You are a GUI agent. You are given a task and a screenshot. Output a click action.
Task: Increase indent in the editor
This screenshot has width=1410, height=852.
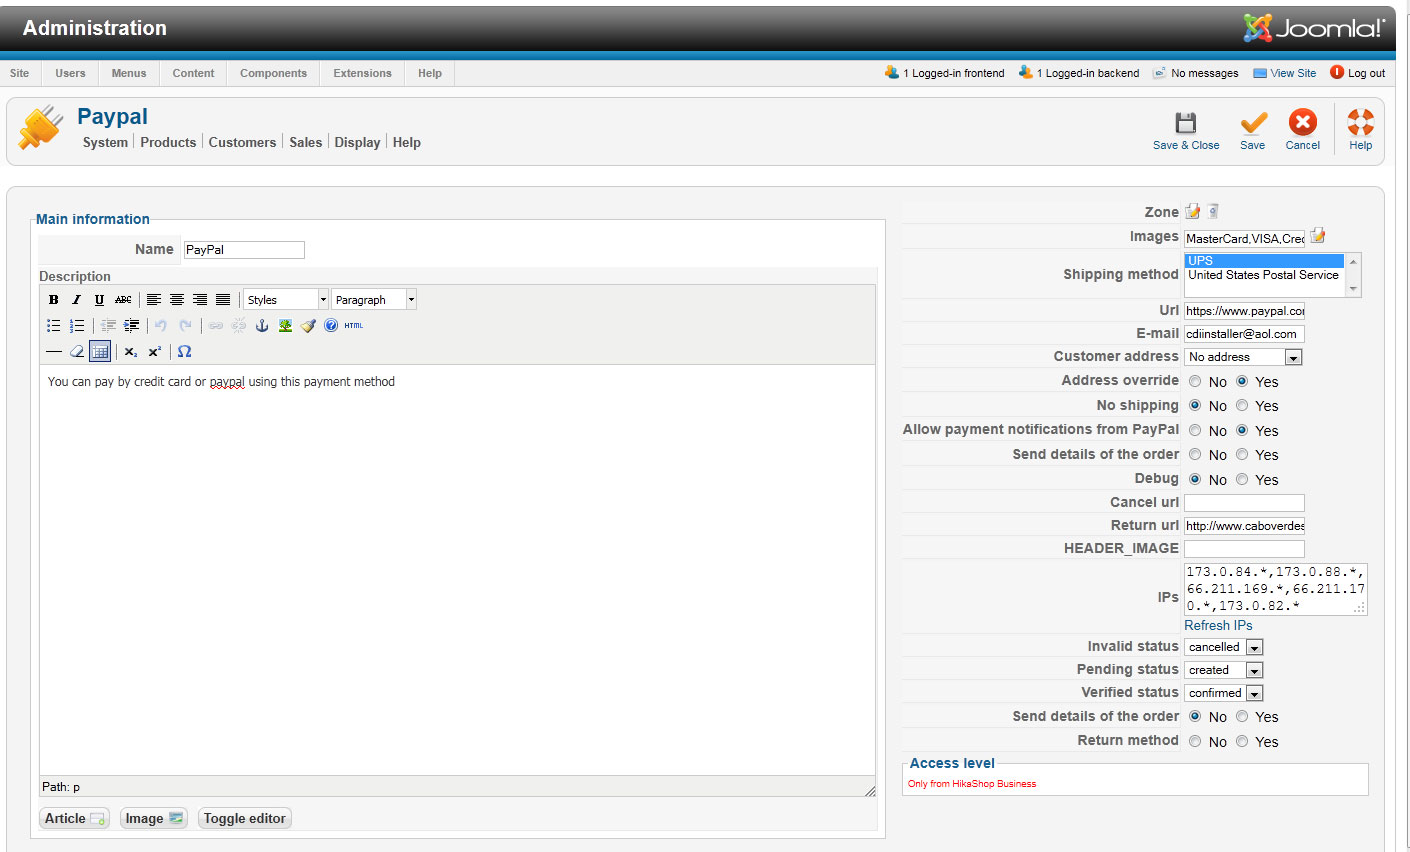(x=131, y=326)
